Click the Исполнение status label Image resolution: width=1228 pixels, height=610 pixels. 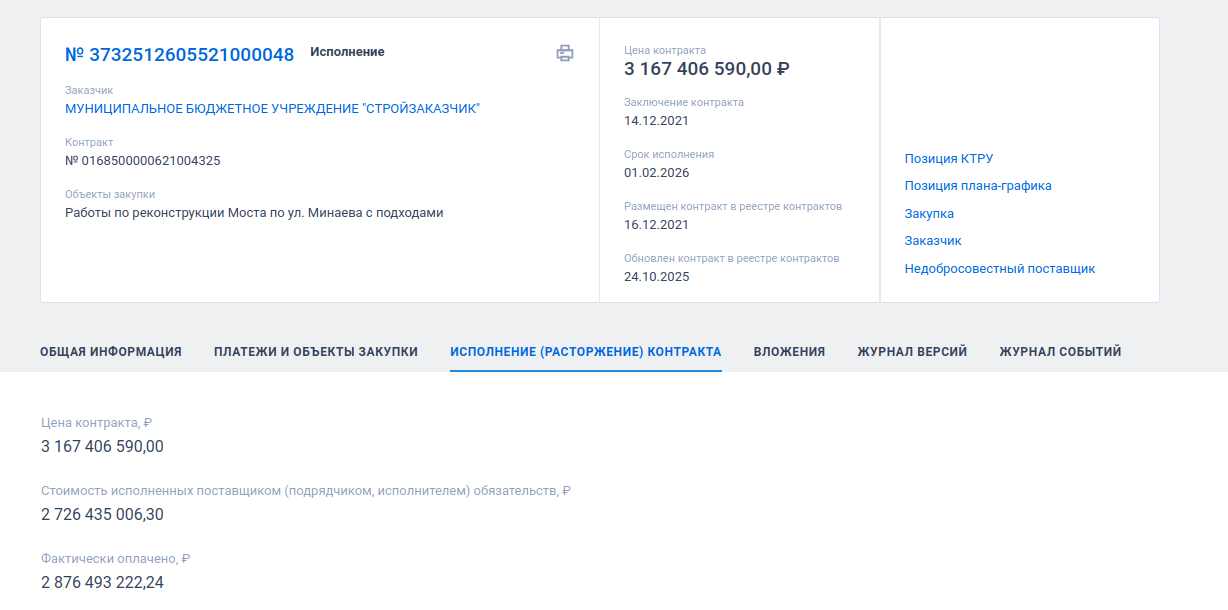(x=347, y=52)
